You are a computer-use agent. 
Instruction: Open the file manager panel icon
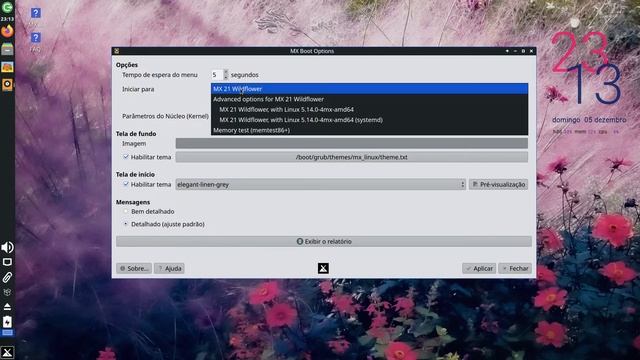[x=7, y=49]
